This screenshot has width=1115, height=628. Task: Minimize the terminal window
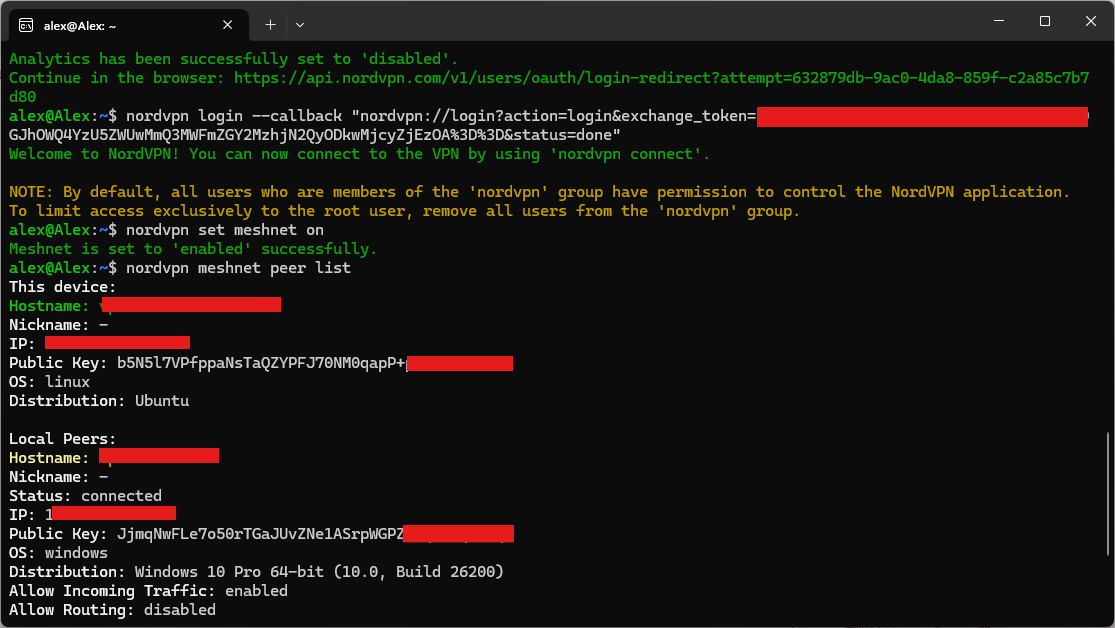(x=997, y=21)
